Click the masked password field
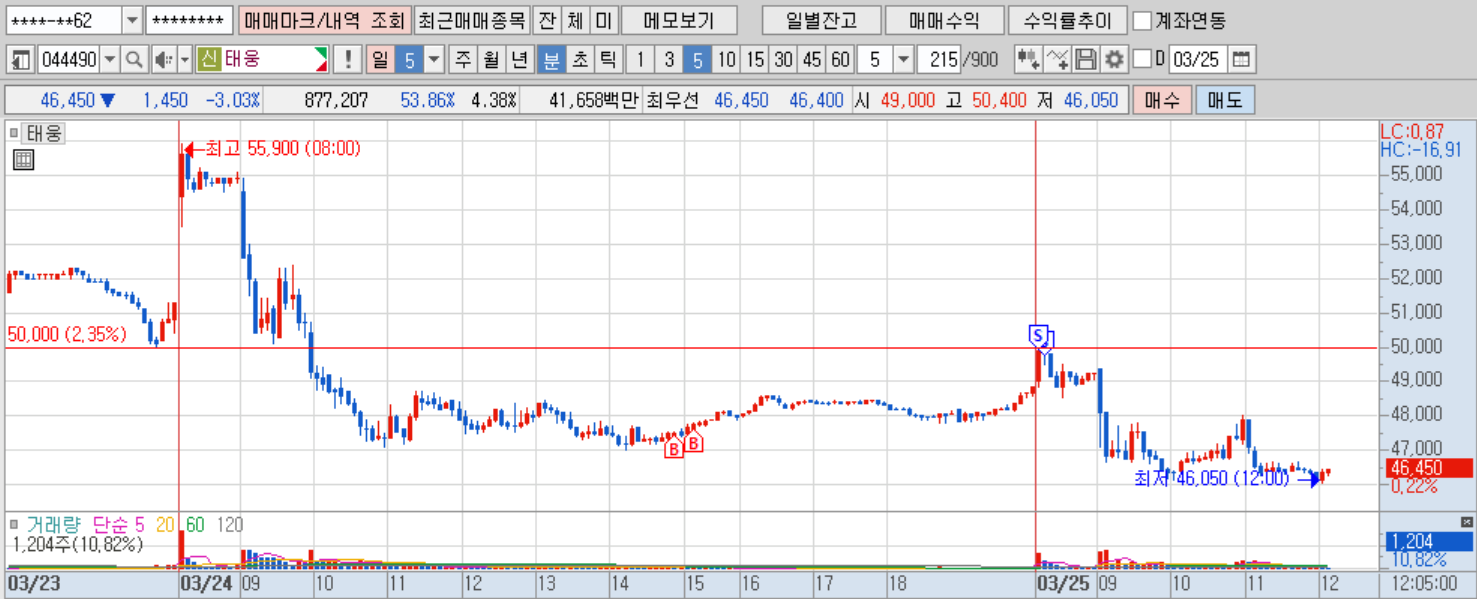1477x599 pixels. click(190, 20)
